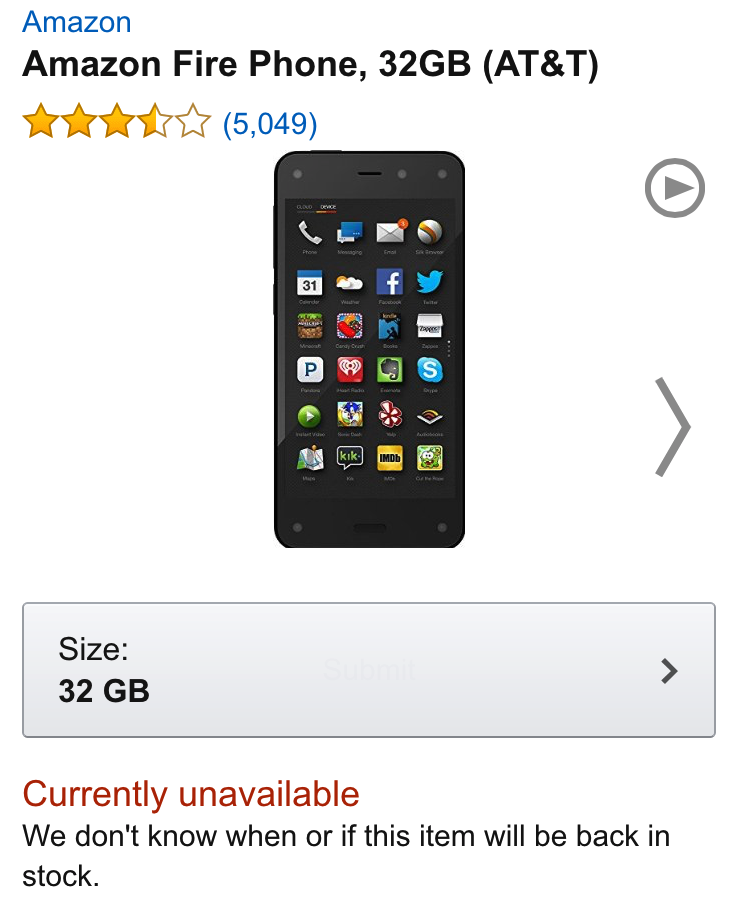
Task: Click the star rating icons
Action: click(116, 124)
